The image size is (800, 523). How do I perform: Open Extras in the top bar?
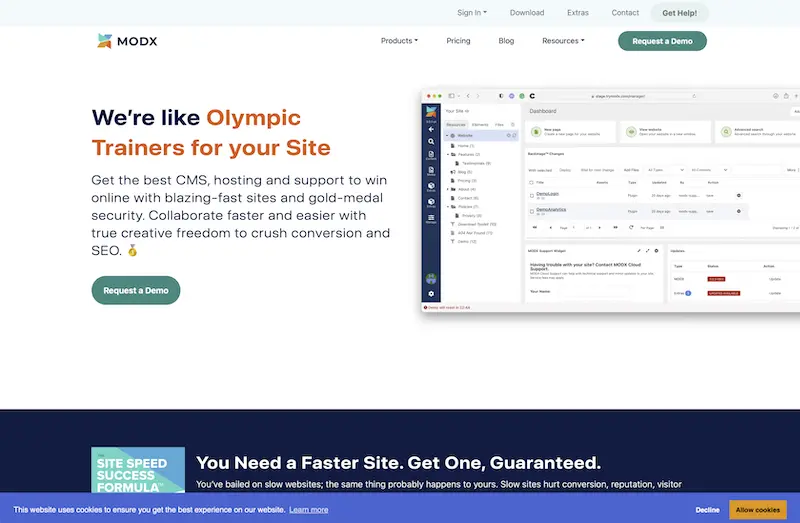tap(578, 13)
